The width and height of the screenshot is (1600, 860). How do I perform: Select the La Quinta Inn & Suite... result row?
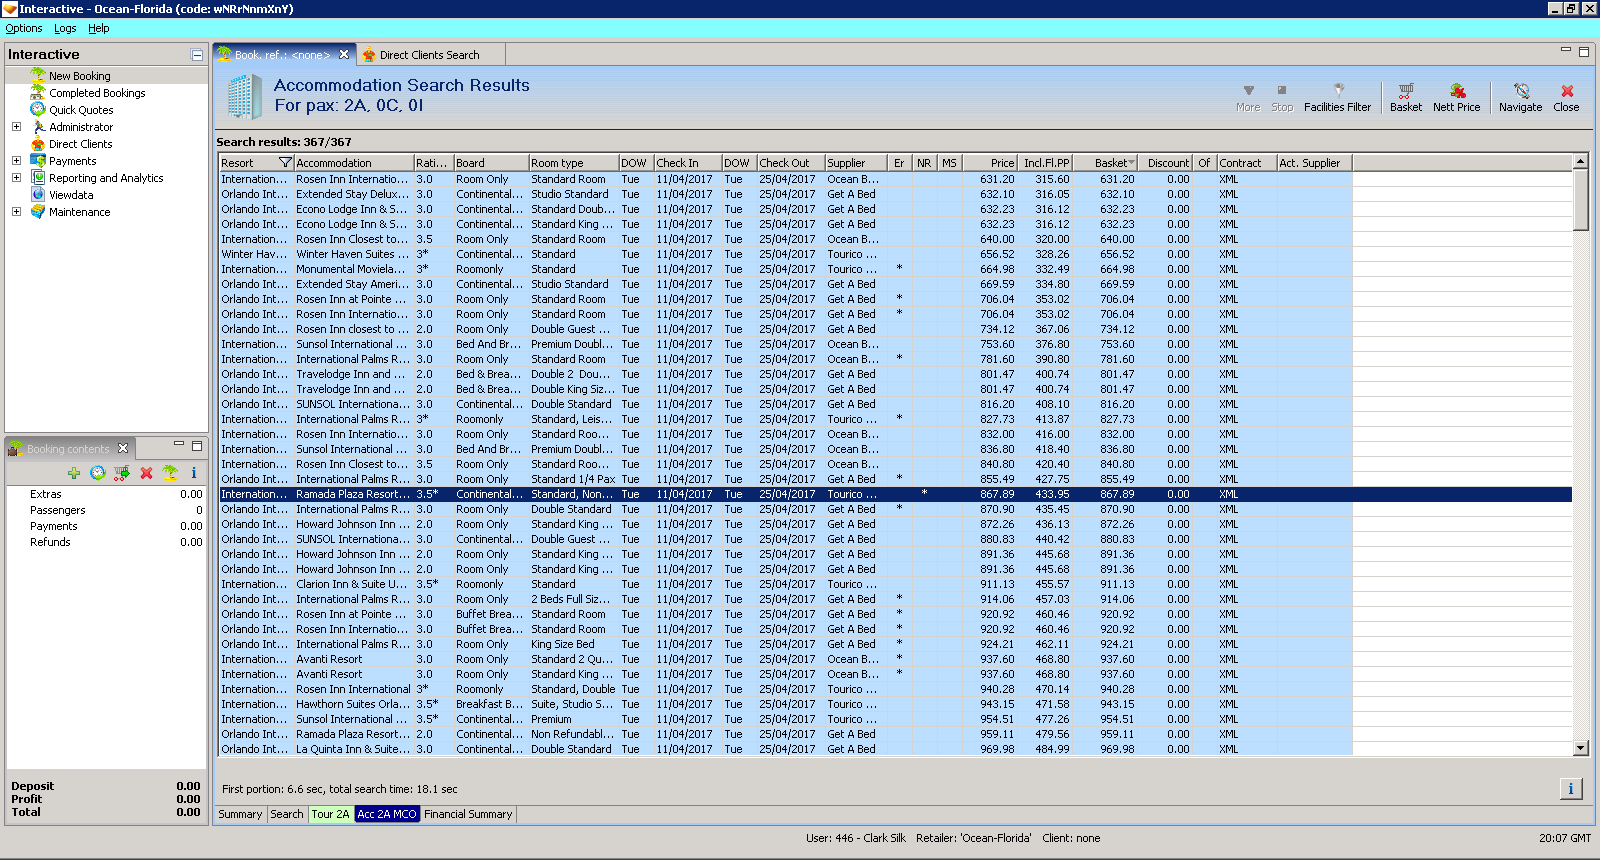tap(895, 749)
